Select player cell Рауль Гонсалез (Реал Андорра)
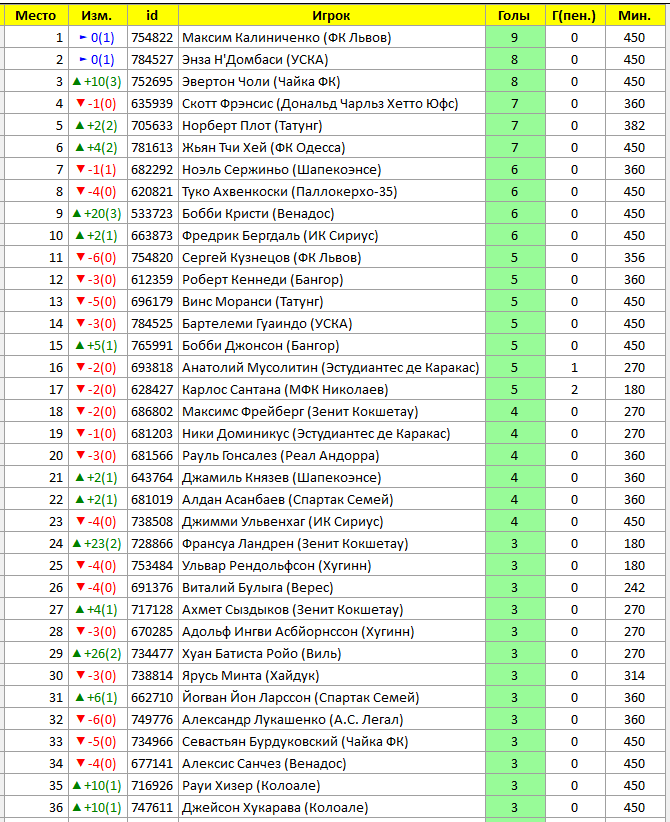This screenshot has height=822, width=670. [x=332, y=456]
